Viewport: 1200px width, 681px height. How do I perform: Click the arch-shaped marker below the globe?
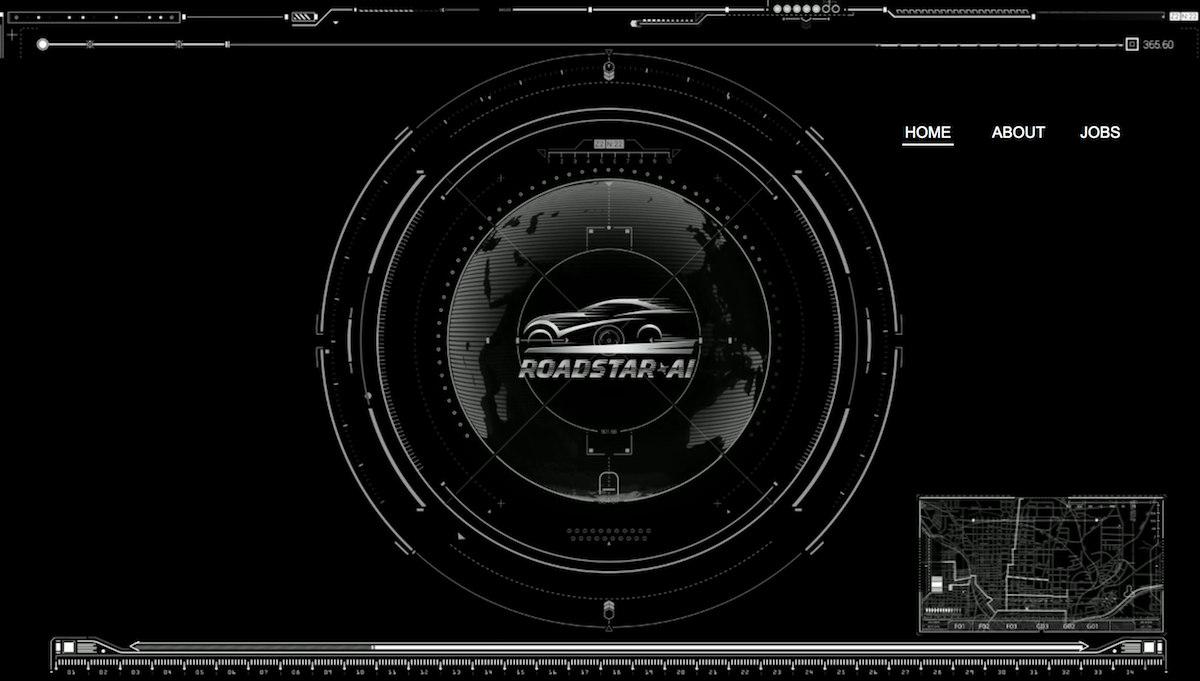(x=607, y=485)
